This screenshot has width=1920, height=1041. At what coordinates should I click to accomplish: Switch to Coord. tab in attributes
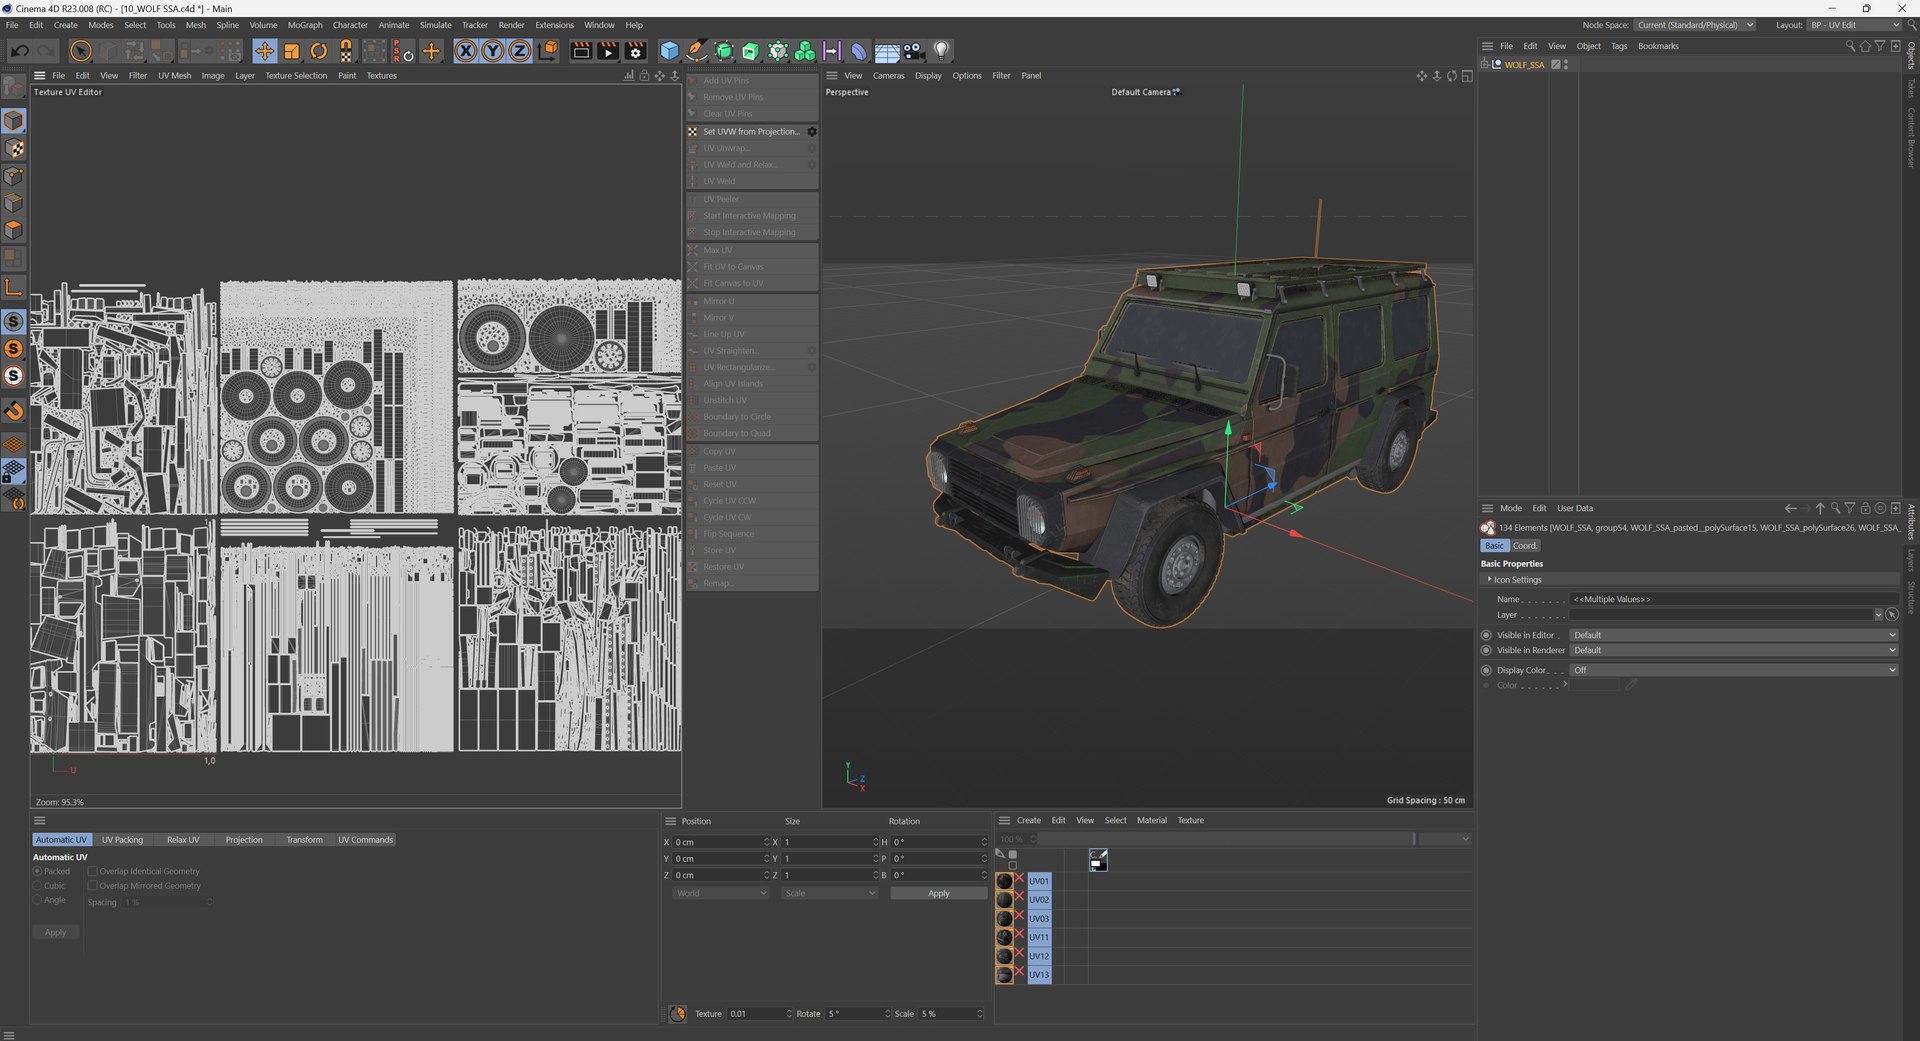point(1525,546)
